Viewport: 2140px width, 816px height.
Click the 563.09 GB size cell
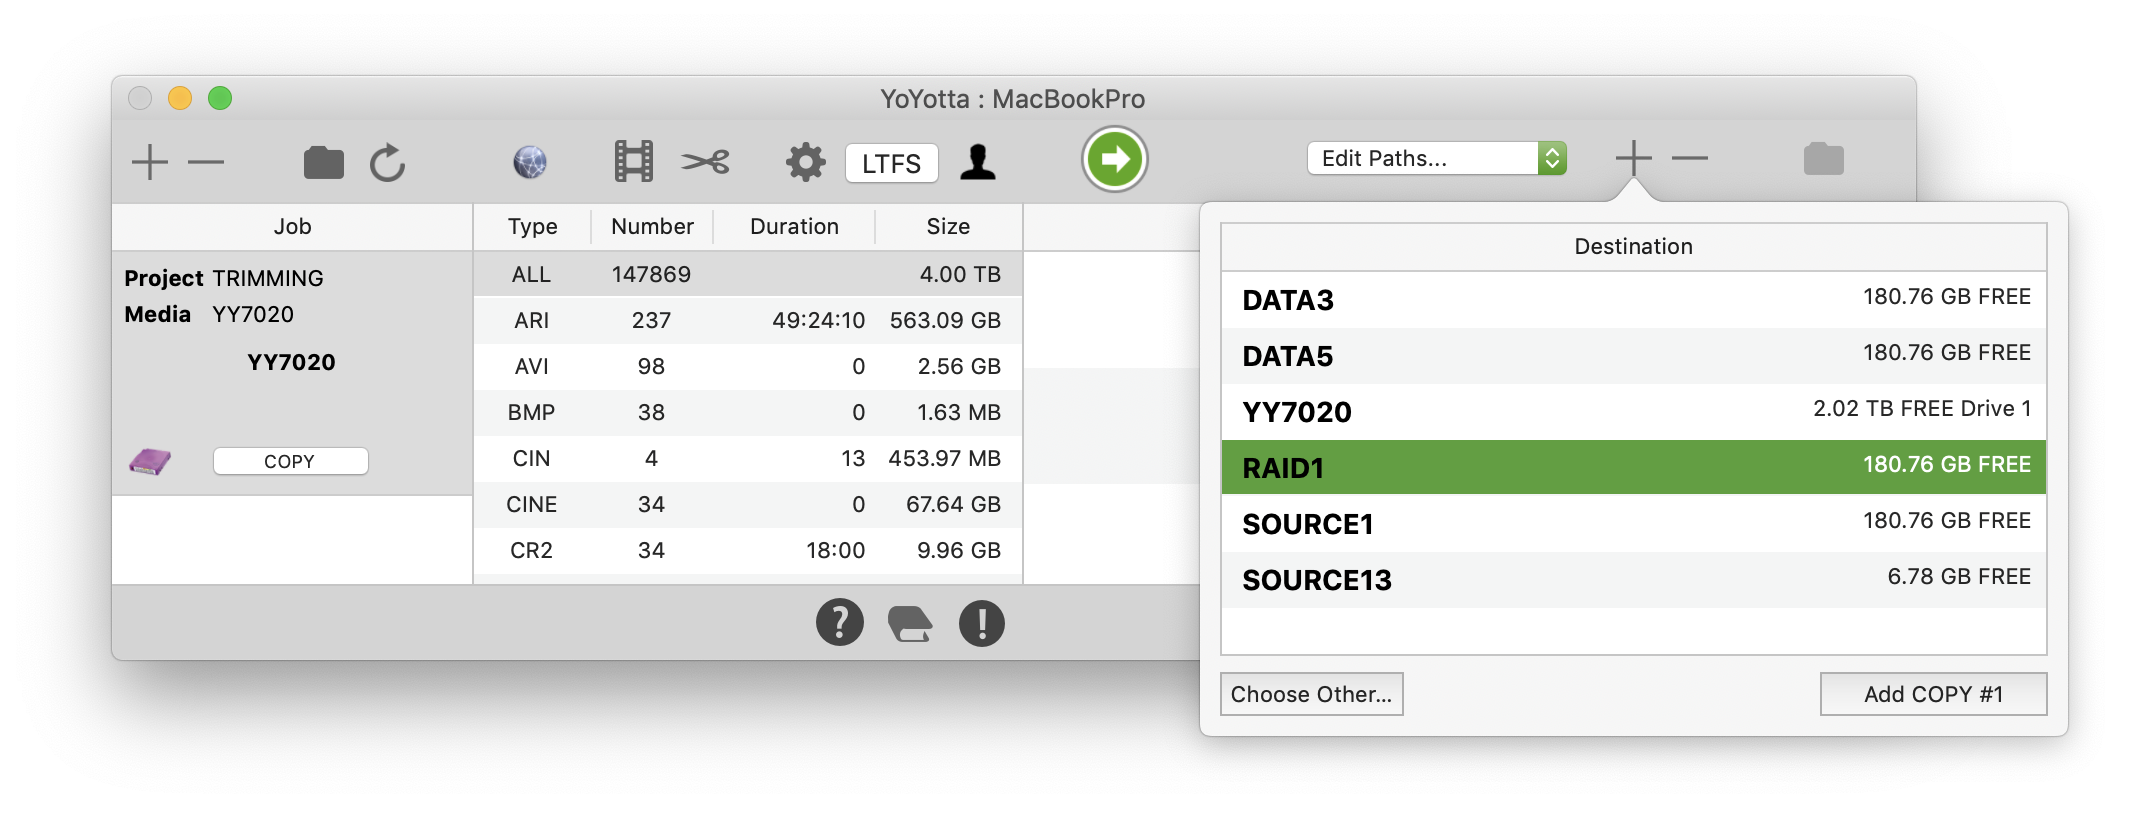pos(945,320)
